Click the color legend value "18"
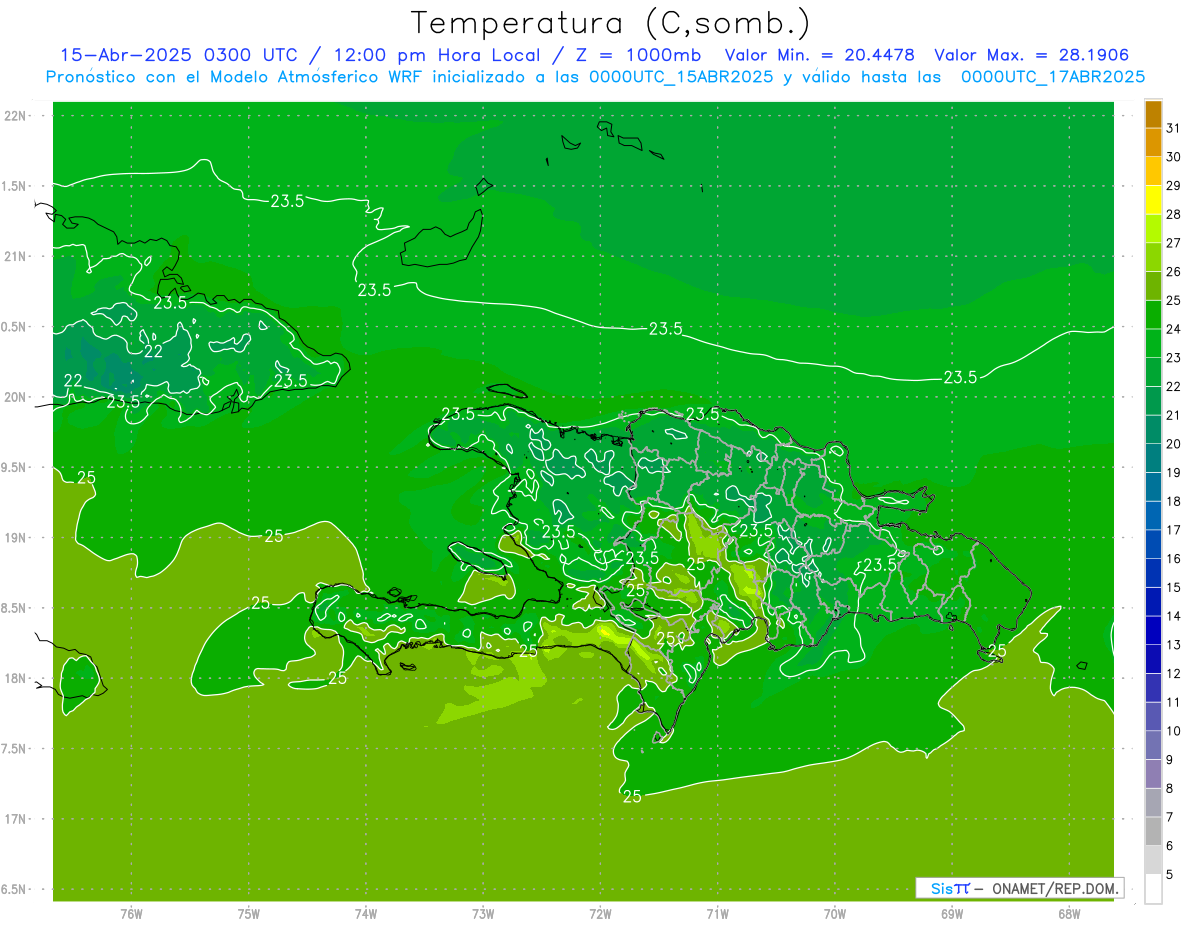 (x=1174, y=501)
